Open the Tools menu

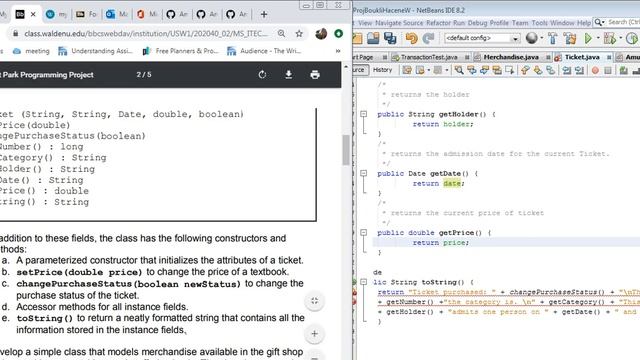[x=539, y=23]
